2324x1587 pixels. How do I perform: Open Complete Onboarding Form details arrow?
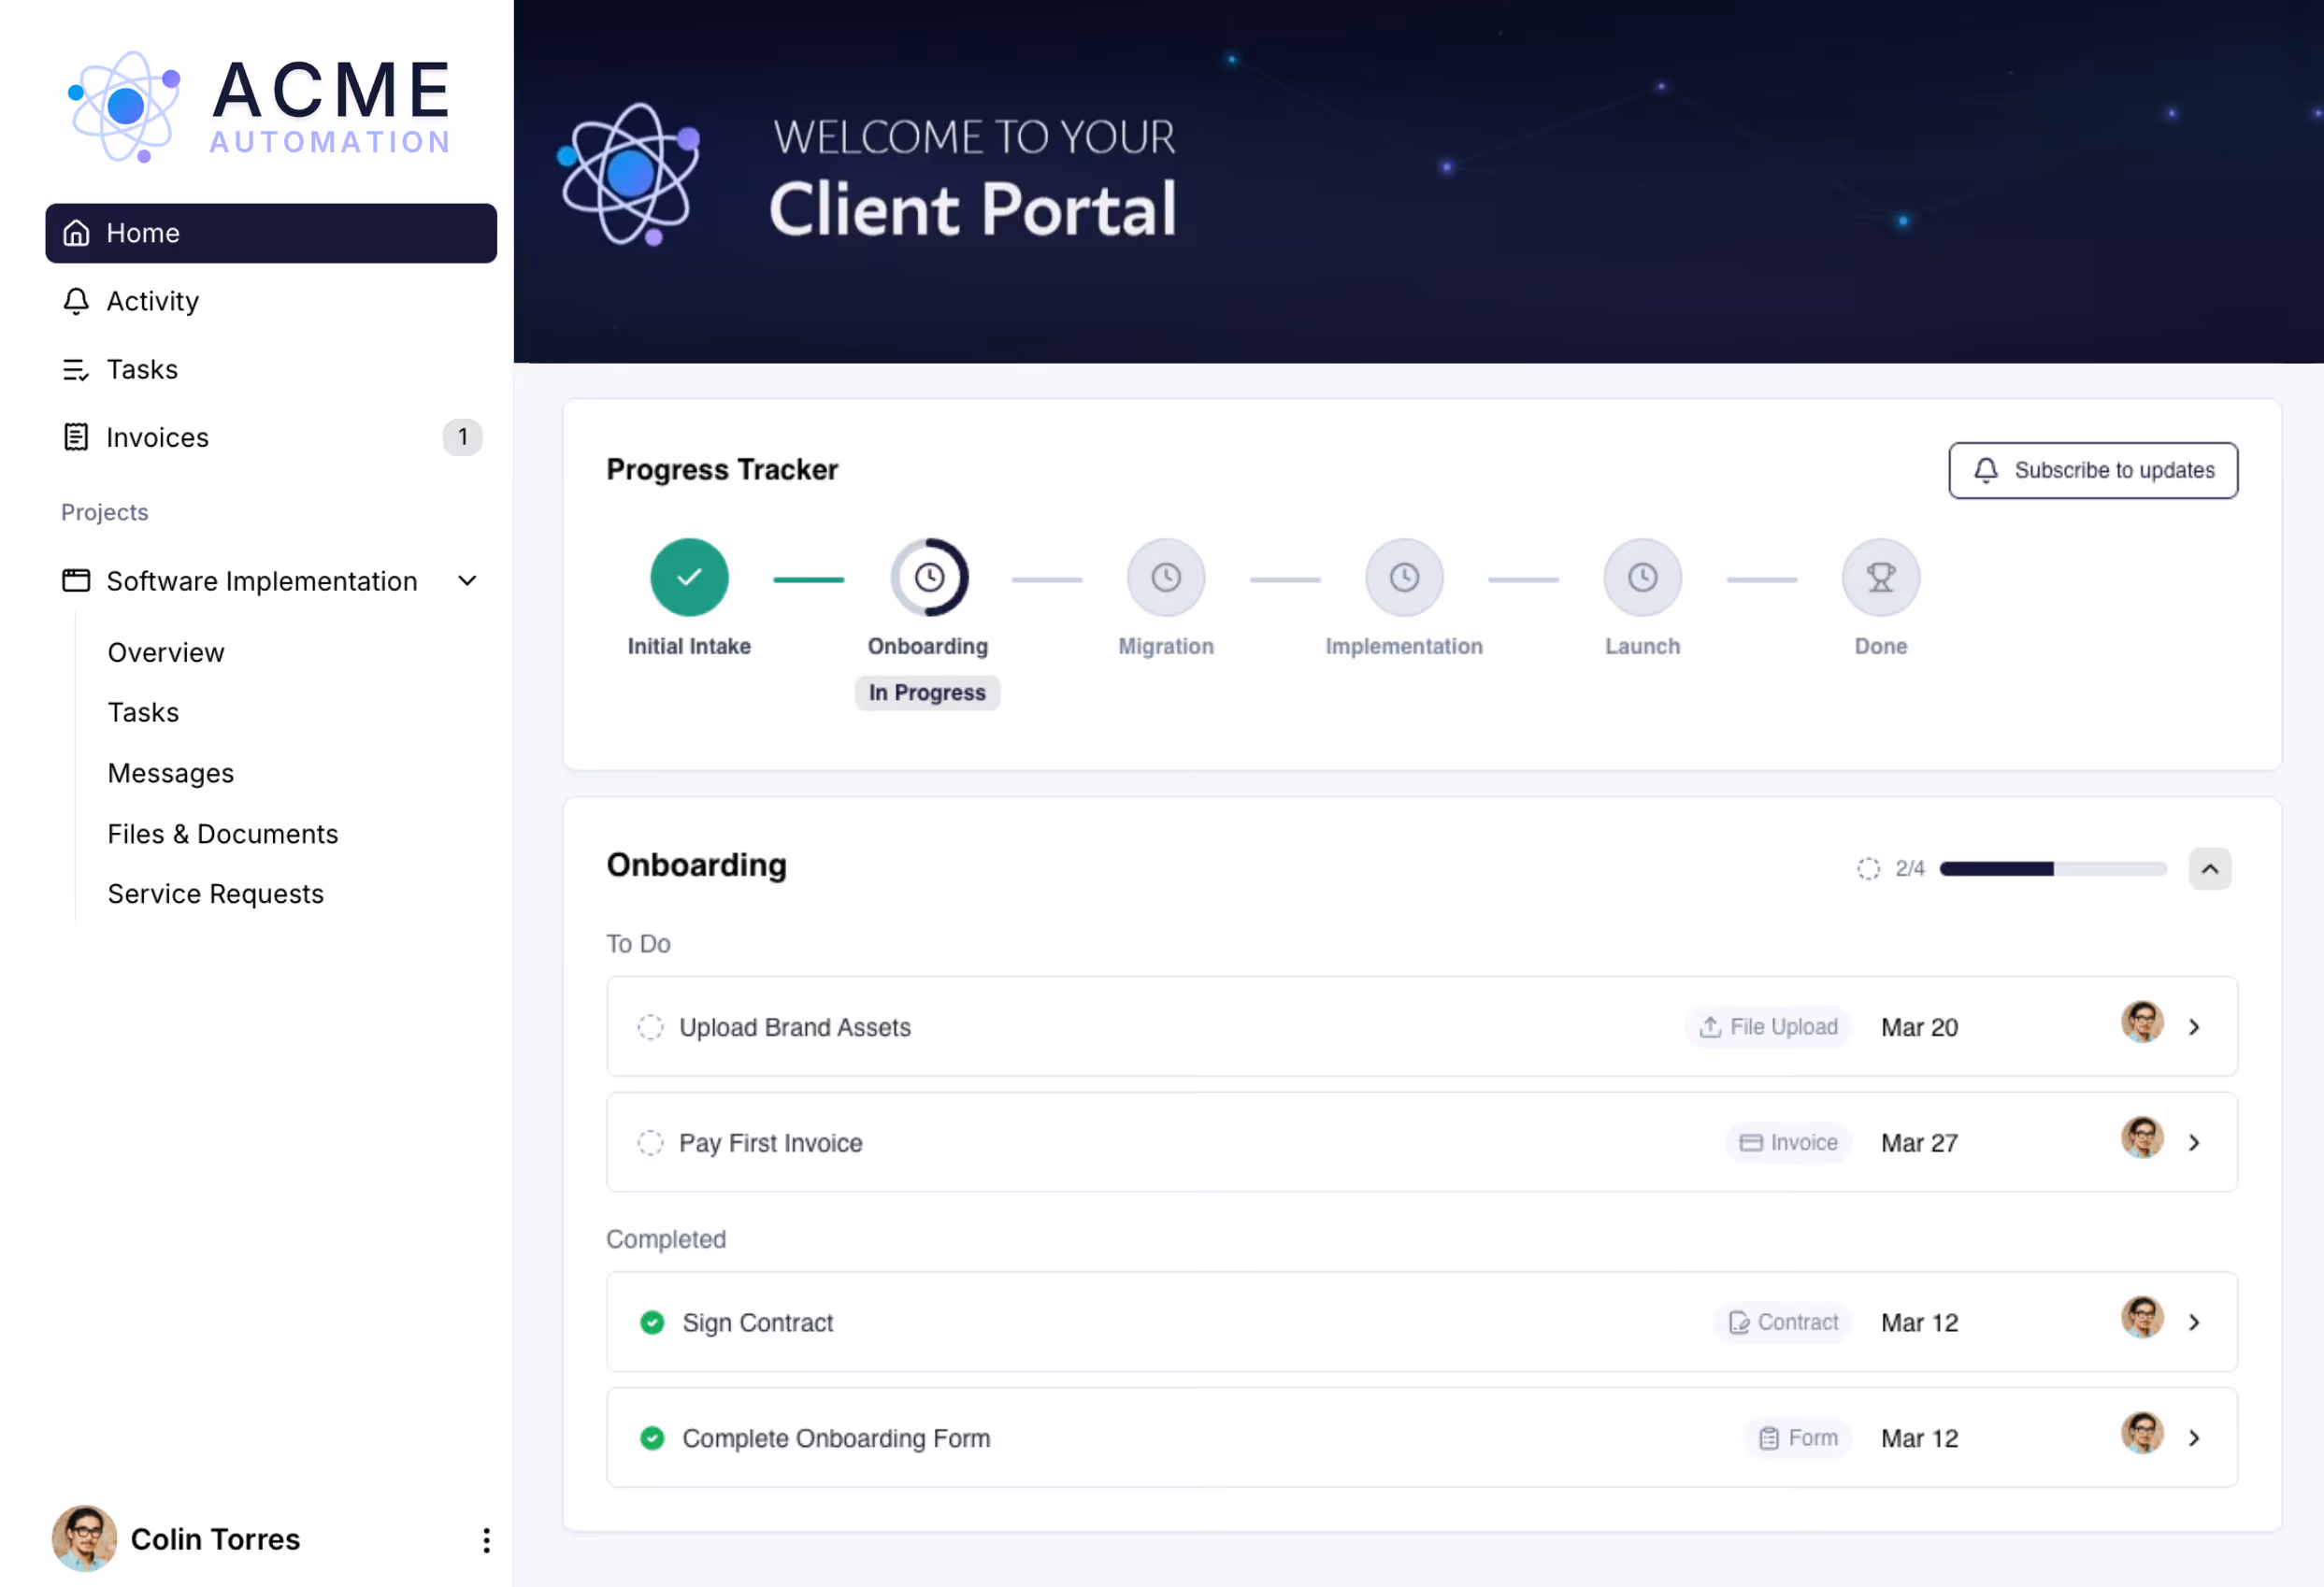click(x=2194, y=1437)
